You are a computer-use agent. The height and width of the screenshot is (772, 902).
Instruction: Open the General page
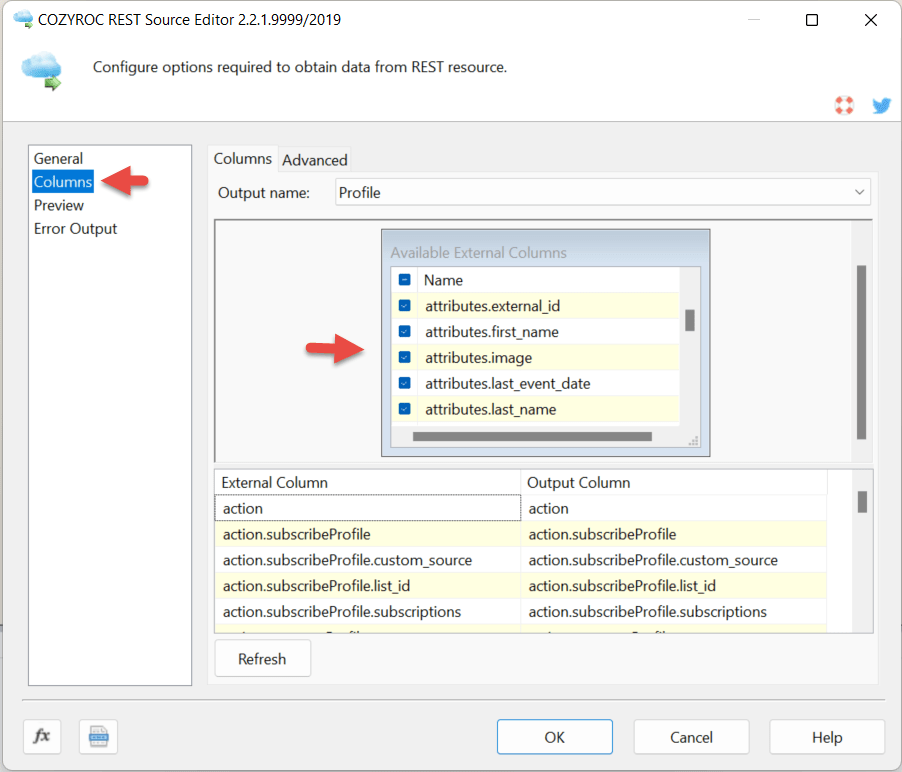pos(58,158)
